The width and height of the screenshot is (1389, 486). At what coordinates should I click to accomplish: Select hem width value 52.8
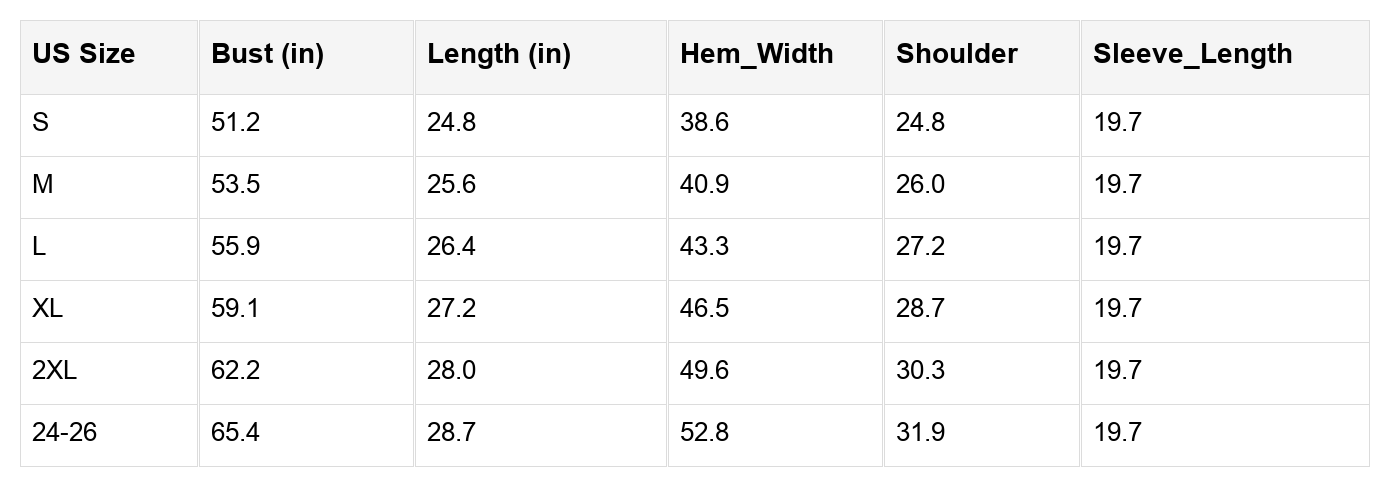704,433
